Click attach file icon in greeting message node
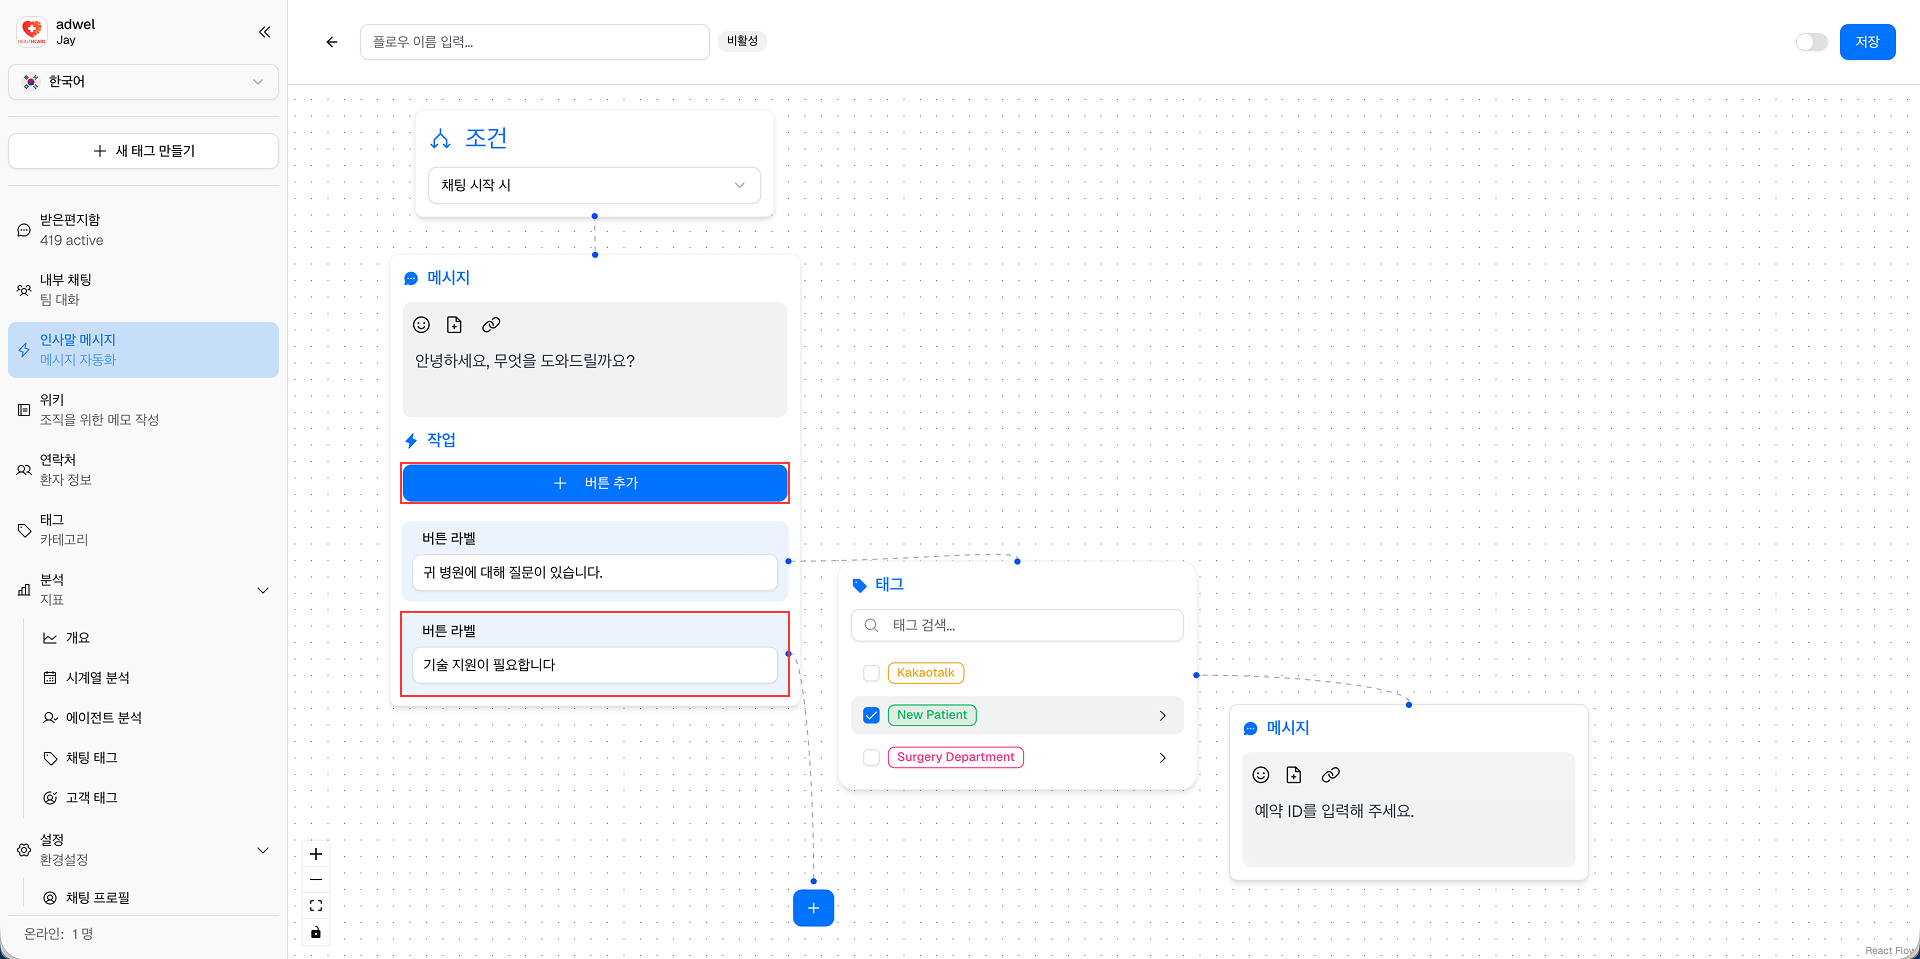 pyautogui.click(x=454, y=325)
